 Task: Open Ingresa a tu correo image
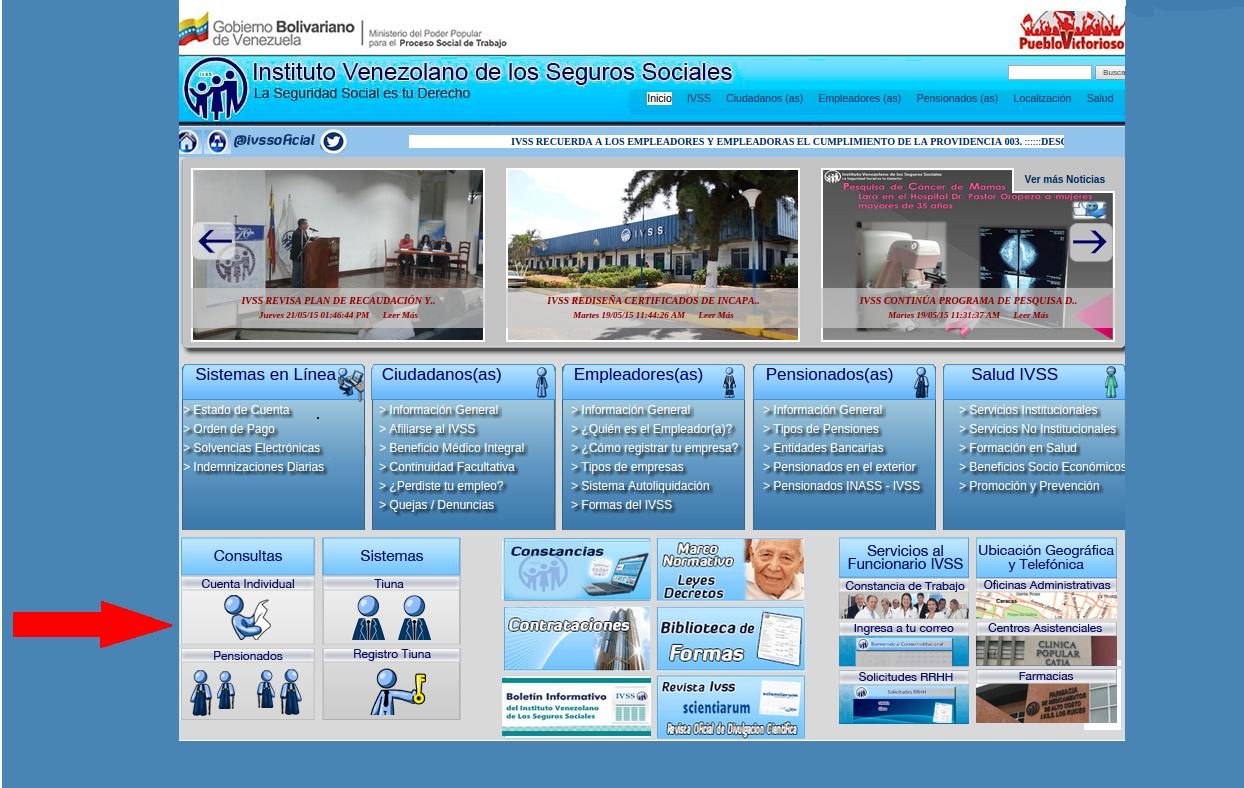904,650
